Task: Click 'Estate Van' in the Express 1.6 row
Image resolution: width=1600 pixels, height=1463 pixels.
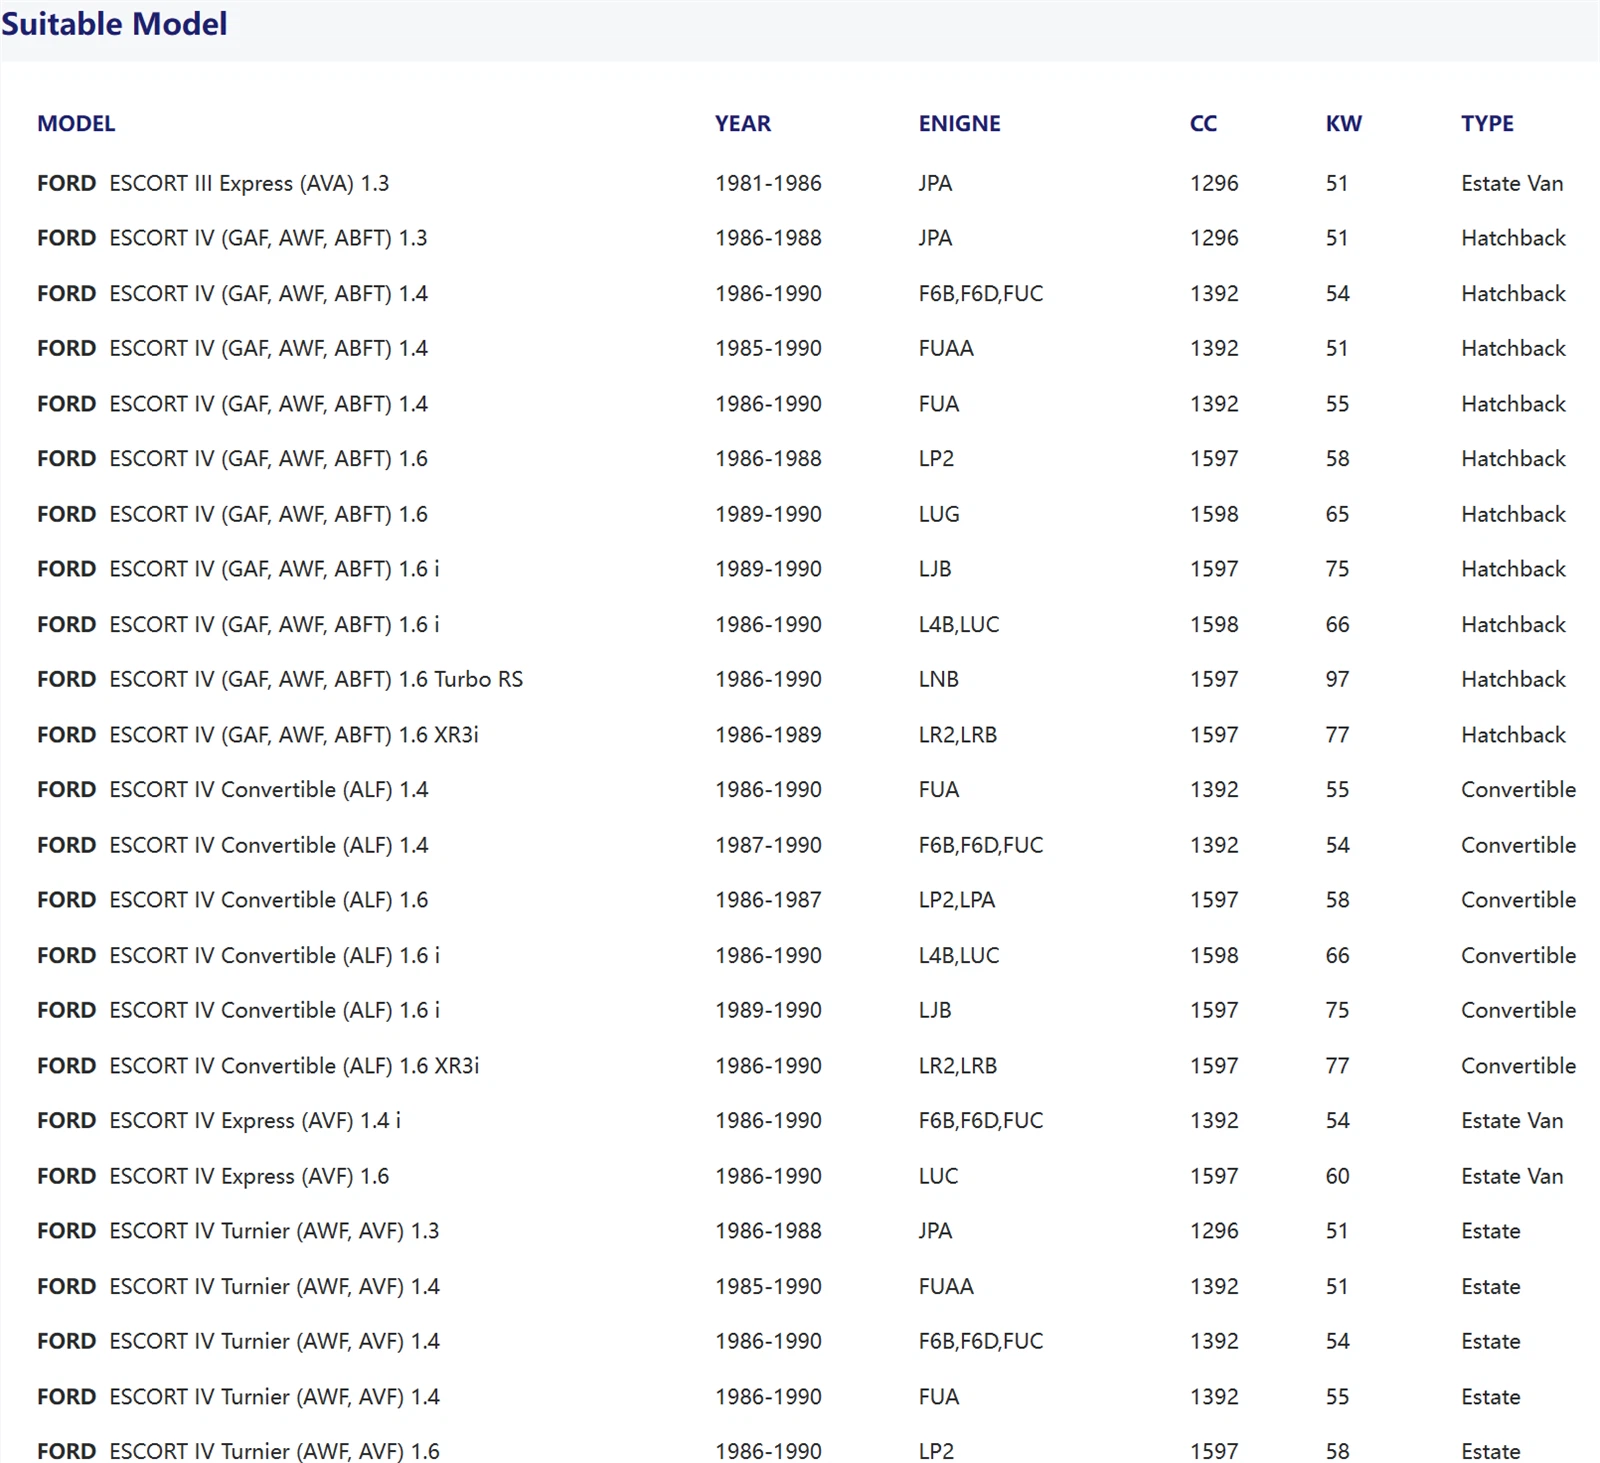Action: pos(1512,1176)
